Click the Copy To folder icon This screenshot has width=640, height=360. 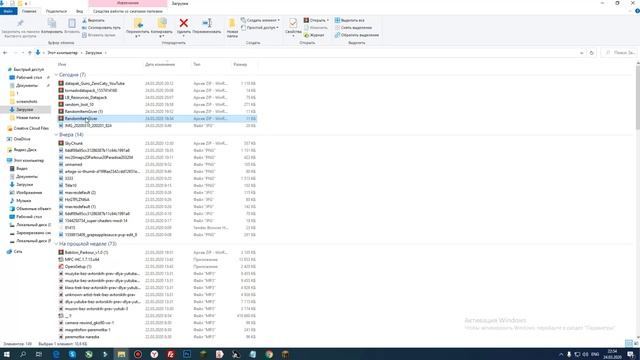[162, 23]
